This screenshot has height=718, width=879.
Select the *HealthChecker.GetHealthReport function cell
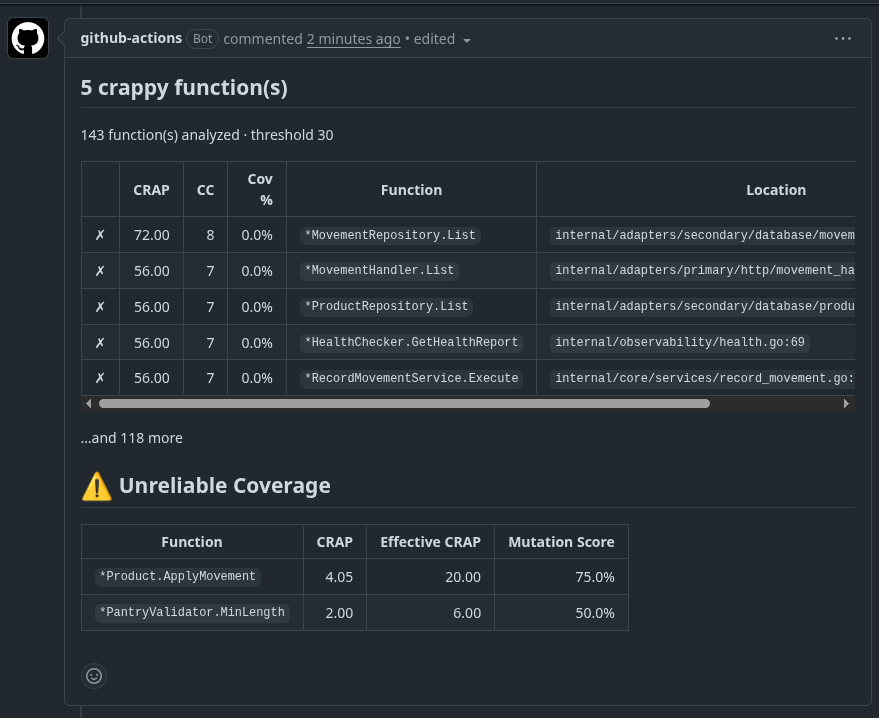coord(411,342)
